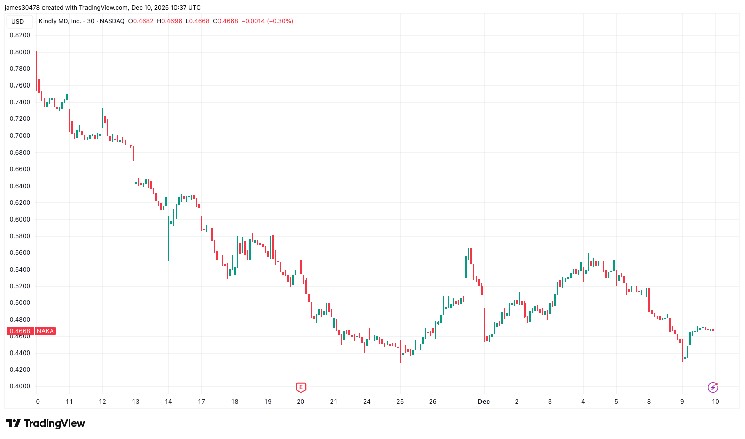Screen dimensions: 745x439
Task: Select the Dec label on time axis
Action: (484, 401)
